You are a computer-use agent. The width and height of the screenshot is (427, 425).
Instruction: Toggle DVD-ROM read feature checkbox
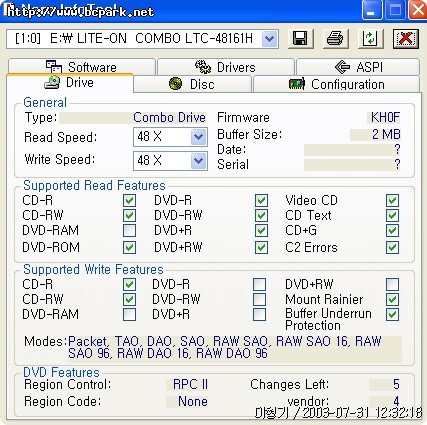129,247
